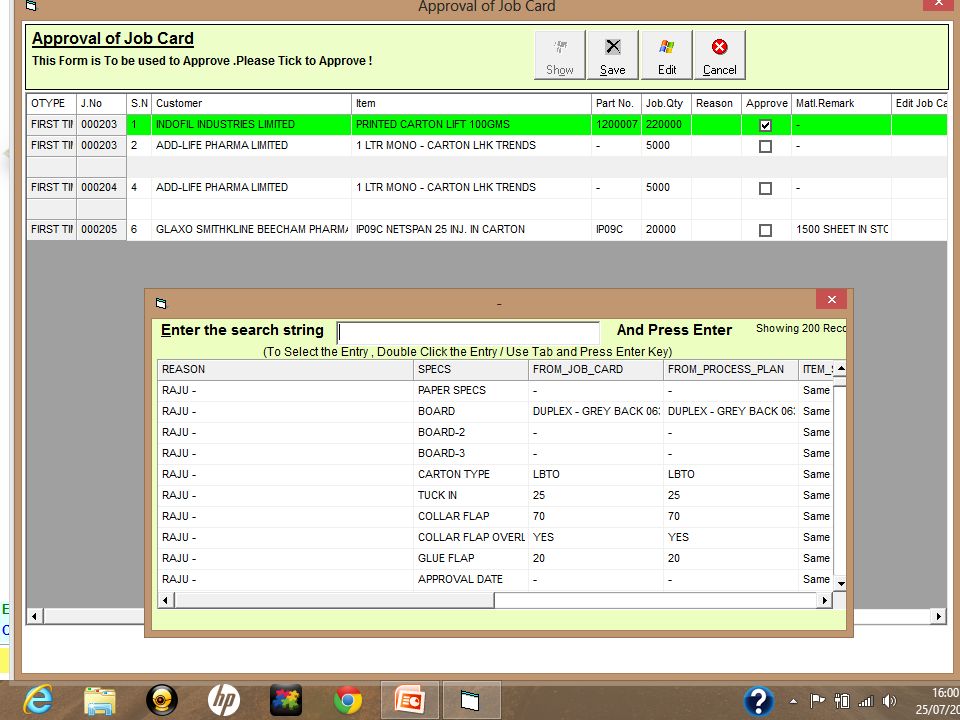
Task: Click 1500 SHEET IN STC remark cell
Action: coord(841,230)
